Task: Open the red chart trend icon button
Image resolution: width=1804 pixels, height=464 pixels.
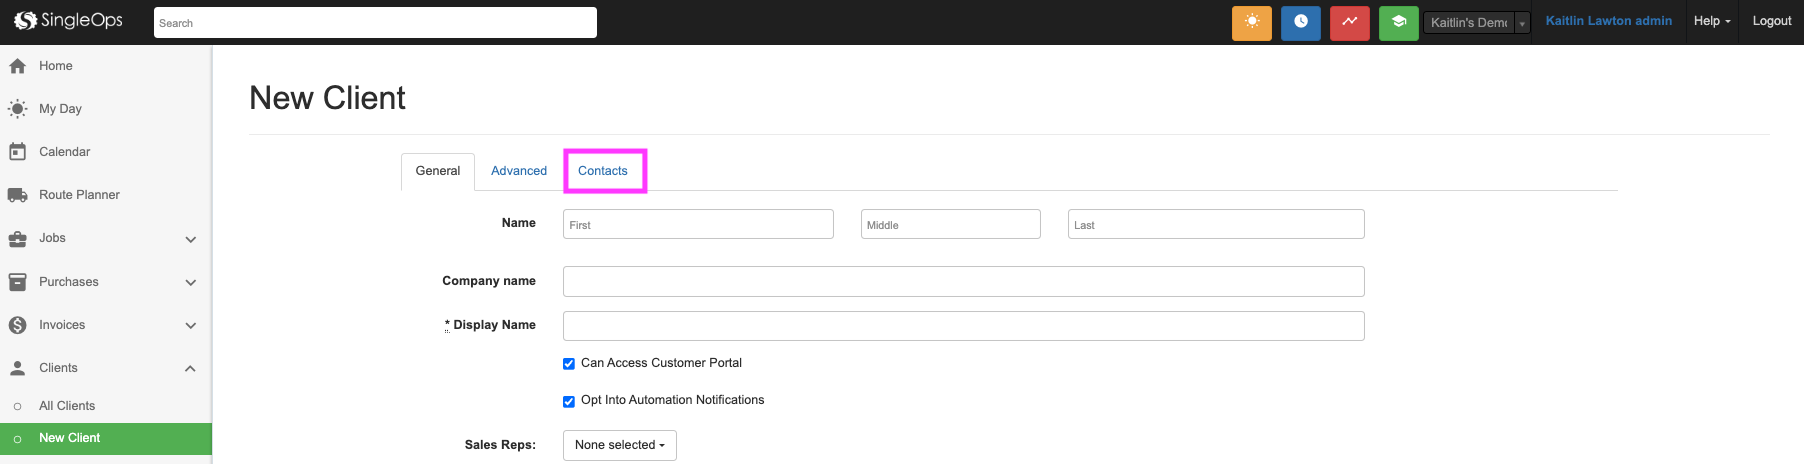Action: tap(1349, 22)
